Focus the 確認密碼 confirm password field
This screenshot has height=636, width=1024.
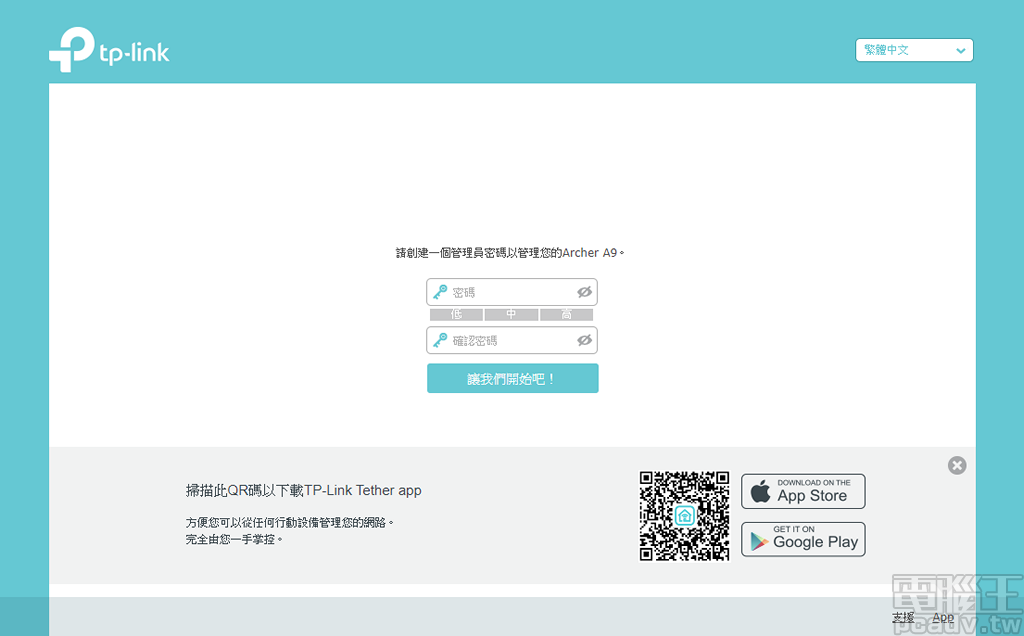click(512, 340)
